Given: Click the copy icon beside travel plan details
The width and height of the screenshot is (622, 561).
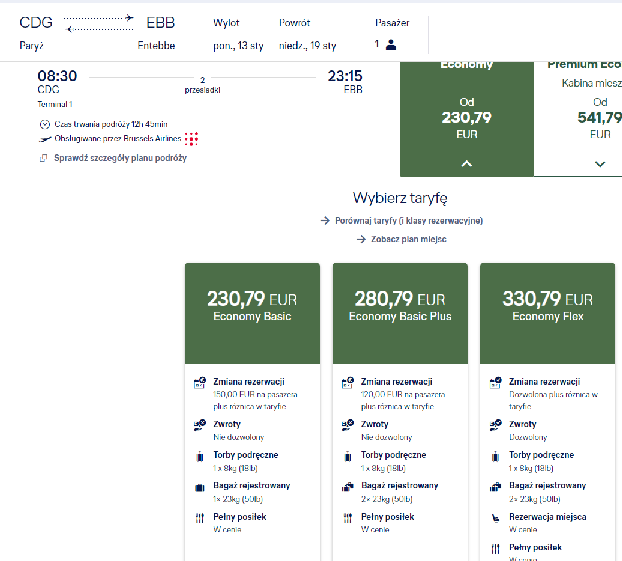Looking at the screenshot, I should click(43, 158).
